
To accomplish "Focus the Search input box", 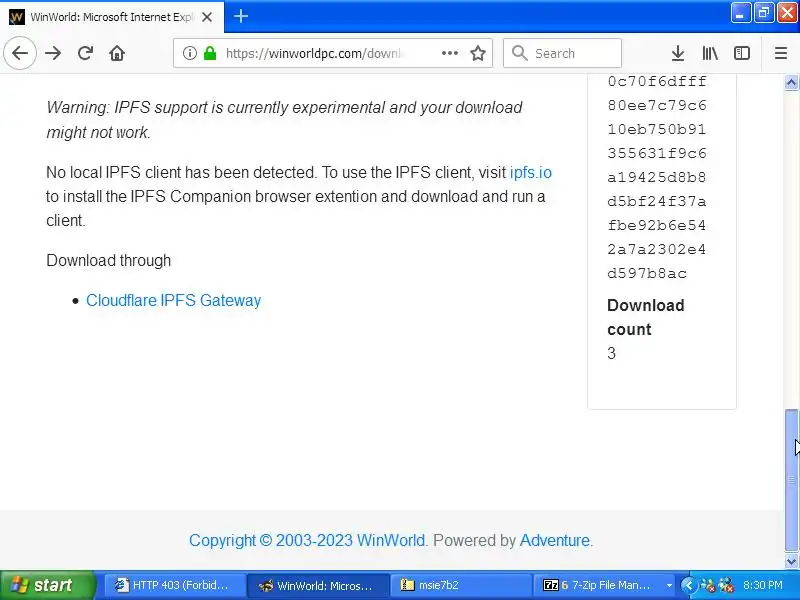I will [562, 53].
